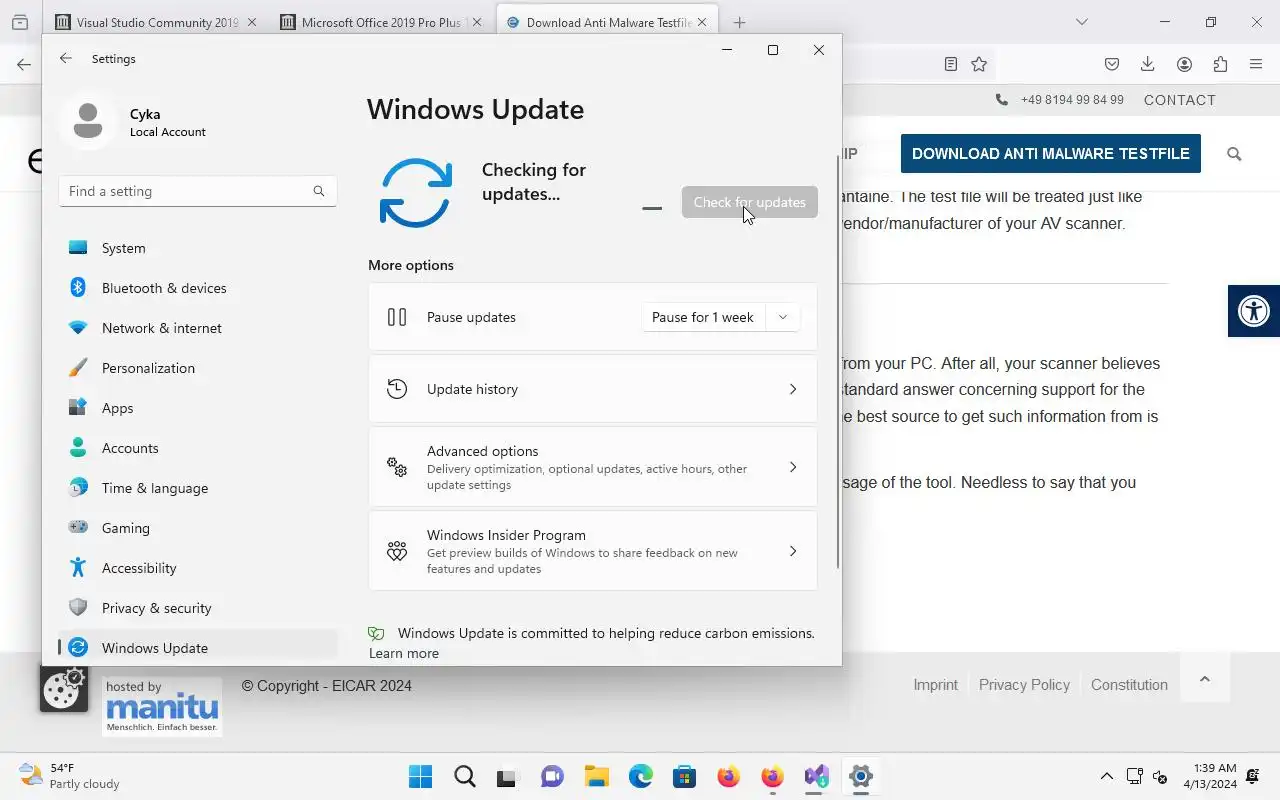Open Pause for 1 week dropdown arrow

pos(783,317)
